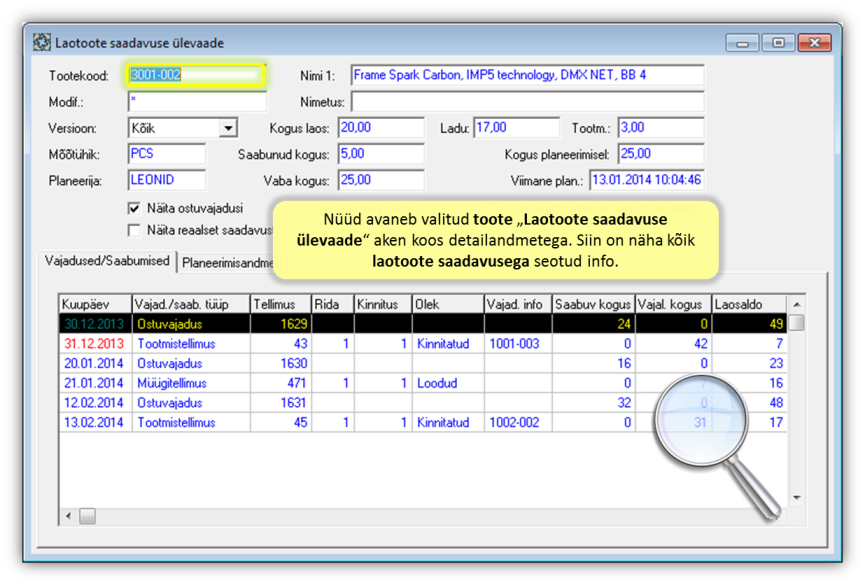Maximize the Laotoote saadavuse ülevaade window
Viewport: 865px width, 585px height.
click(777, 43)
